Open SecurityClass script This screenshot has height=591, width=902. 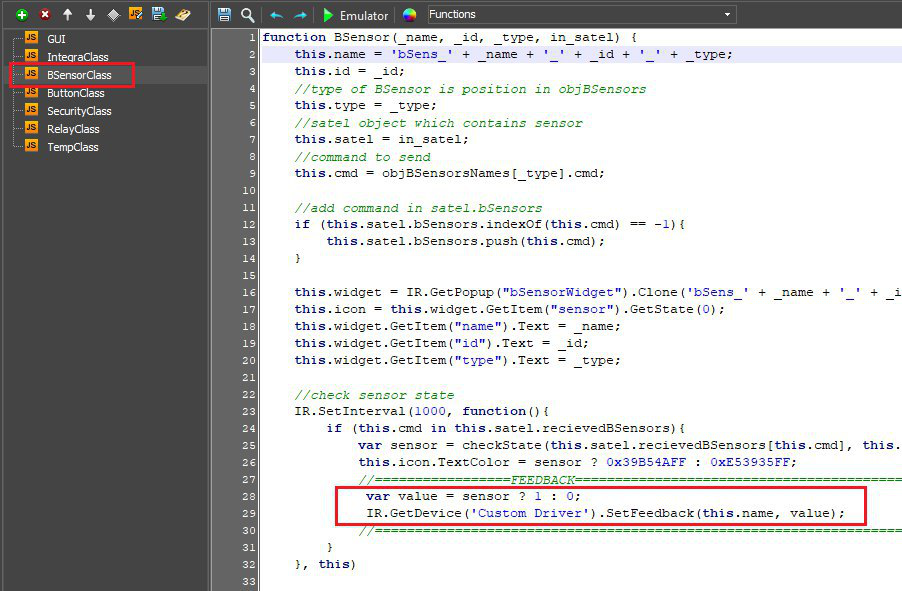coord(79,111)
